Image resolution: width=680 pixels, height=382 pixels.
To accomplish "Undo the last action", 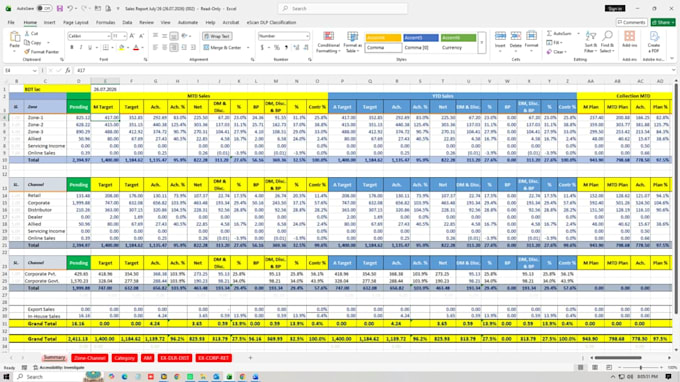I will [70, 9].
